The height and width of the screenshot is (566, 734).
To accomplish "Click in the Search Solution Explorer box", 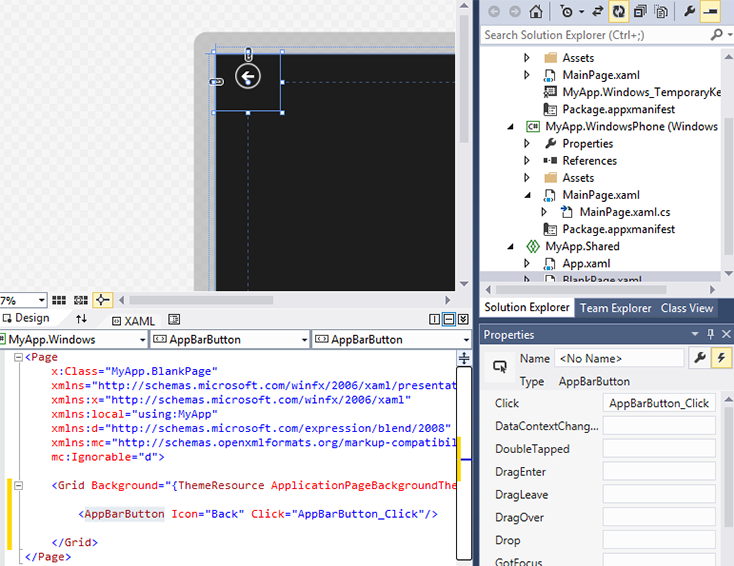I will (595, 35).
